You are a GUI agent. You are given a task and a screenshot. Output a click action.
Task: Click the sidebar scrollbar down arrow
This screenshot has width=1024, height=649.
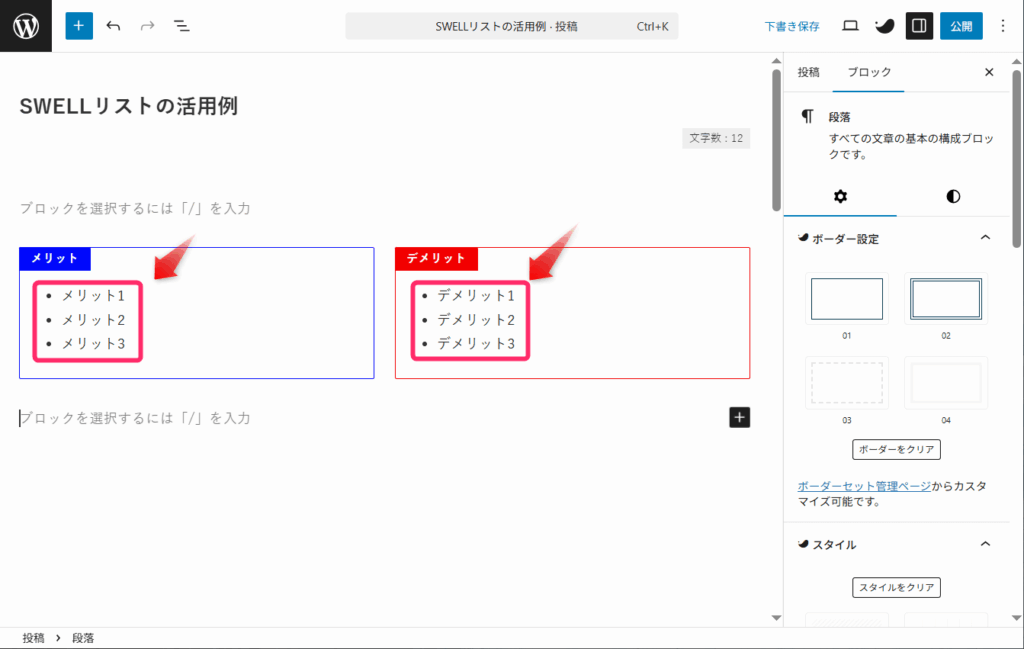(1016, 618)
